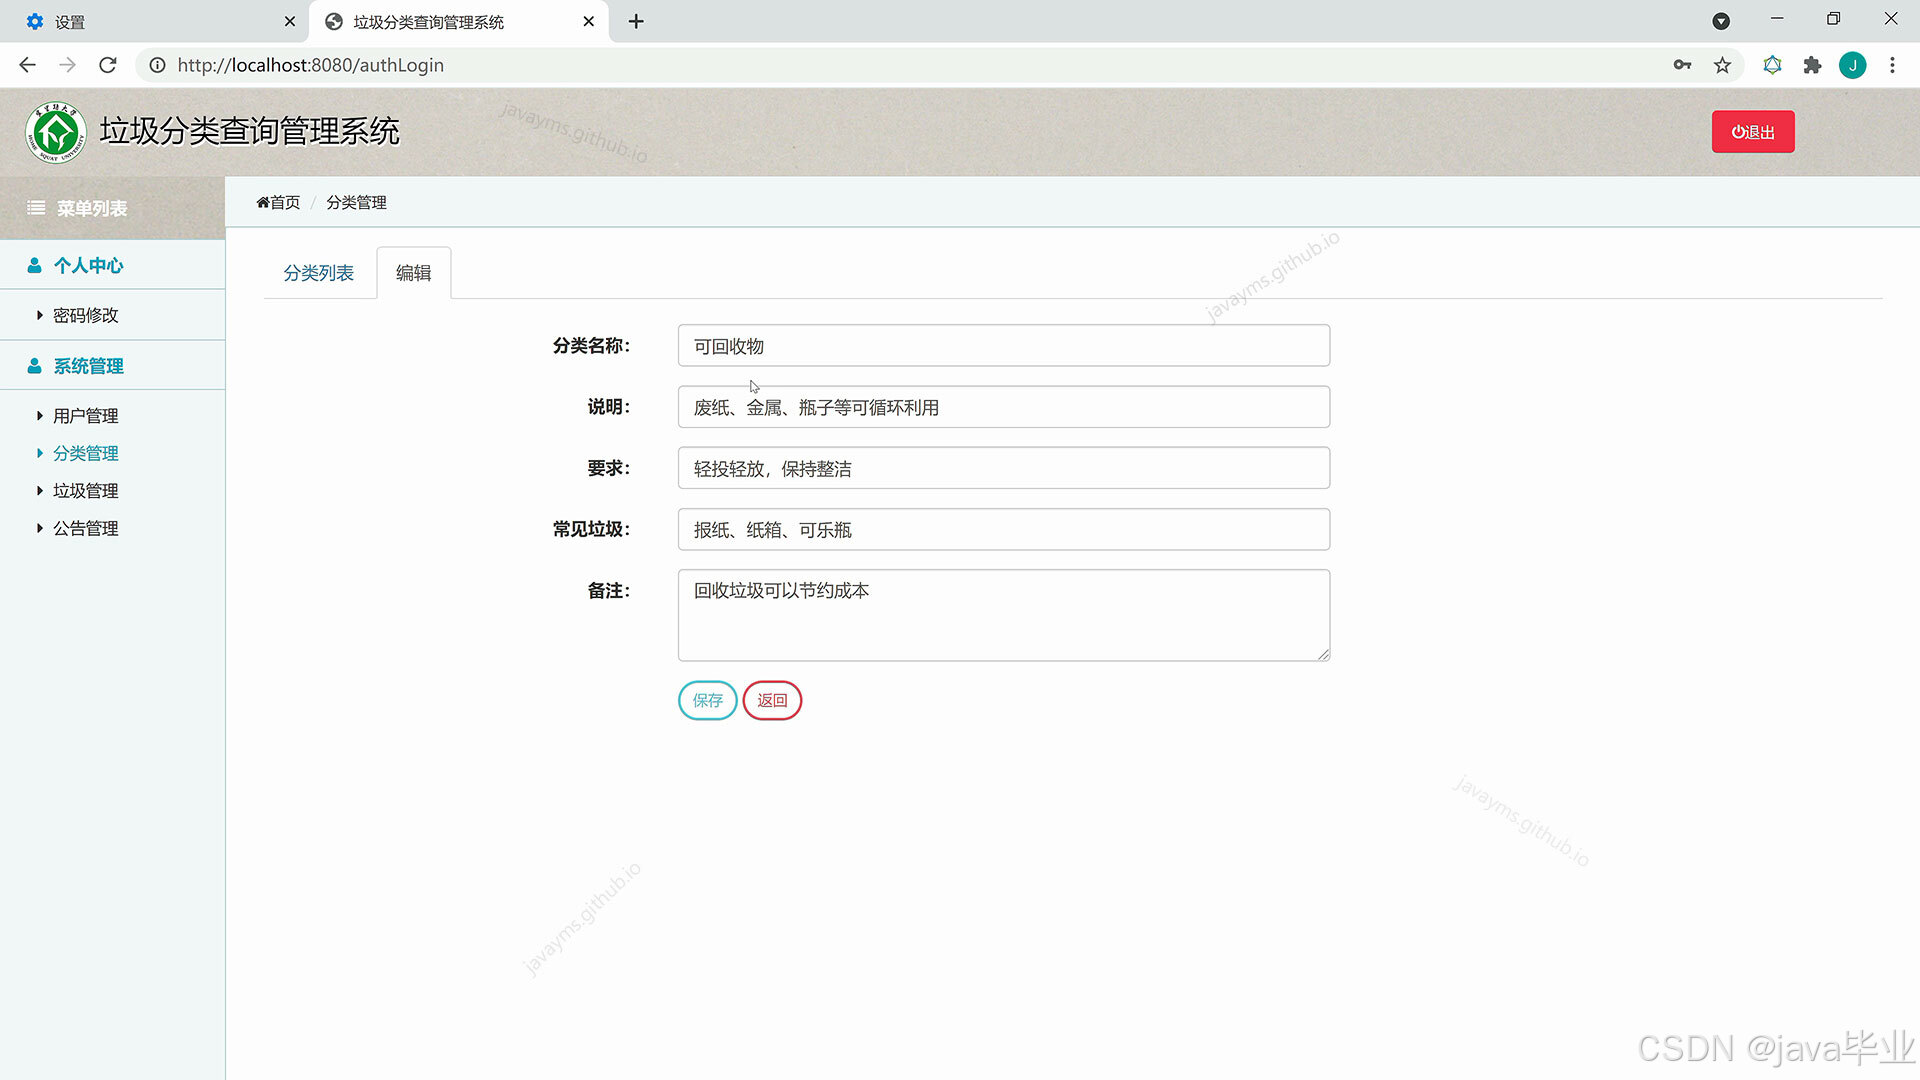The image size is (1920, 1080).
Task: Close the 垃圾分类查询管理系统 tab
Action: 589,21
